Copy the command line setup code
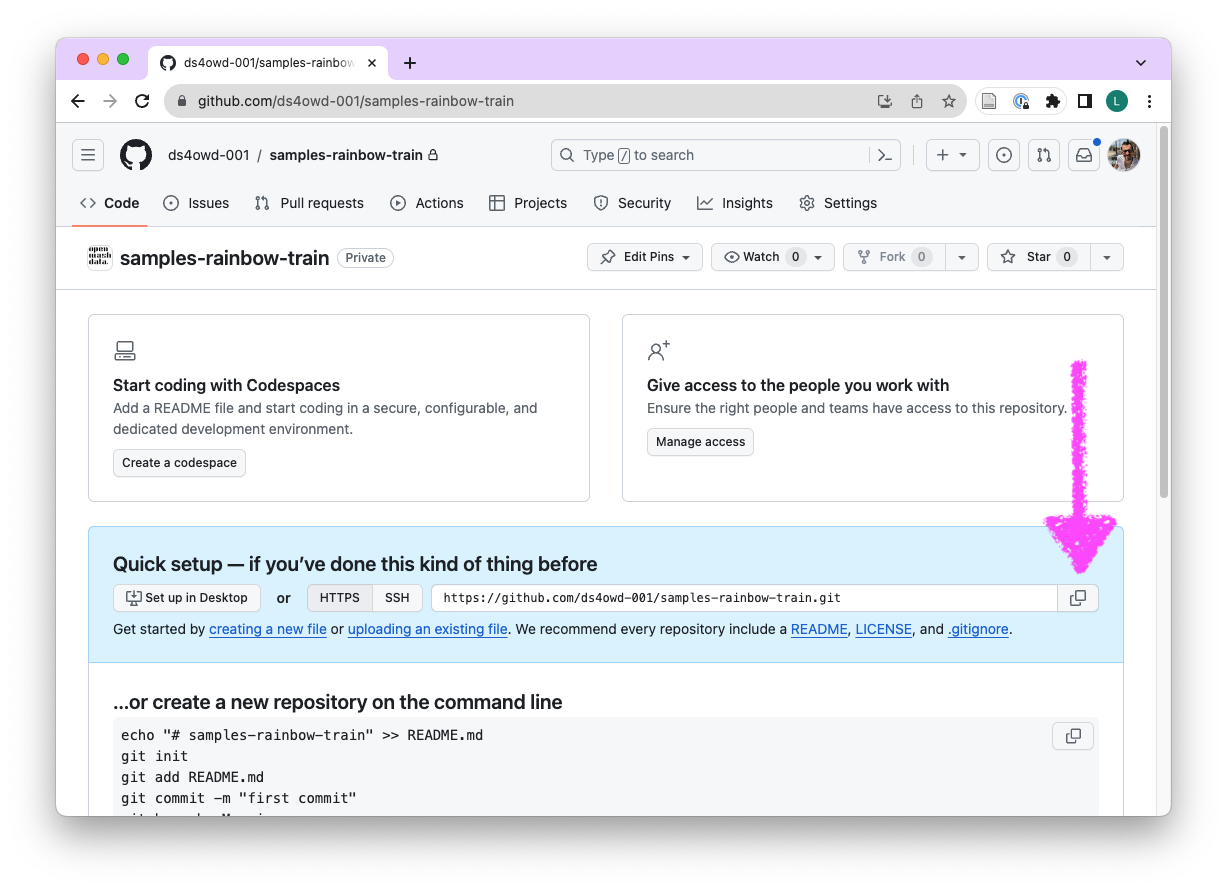The width and height of the screenshot is (1227, 890). click(1072, 736)
